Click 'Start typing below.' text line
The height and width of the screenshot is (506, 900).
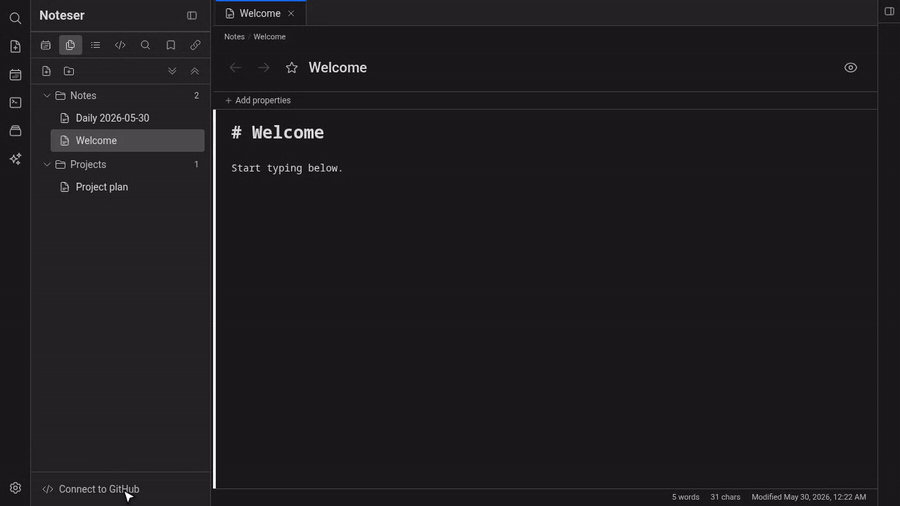point(287,168)
